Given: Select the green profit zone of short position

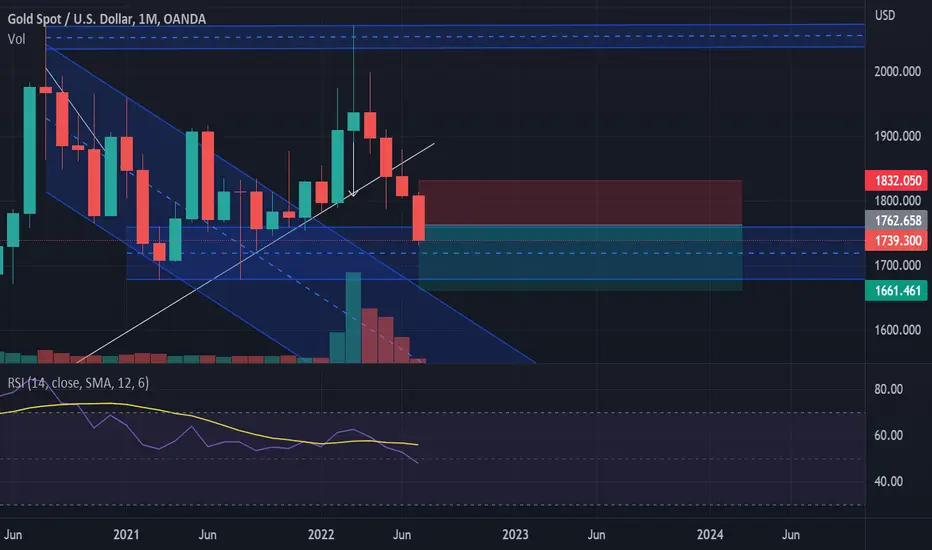Looking at the screenshot, I should click(x=580, y=258).
